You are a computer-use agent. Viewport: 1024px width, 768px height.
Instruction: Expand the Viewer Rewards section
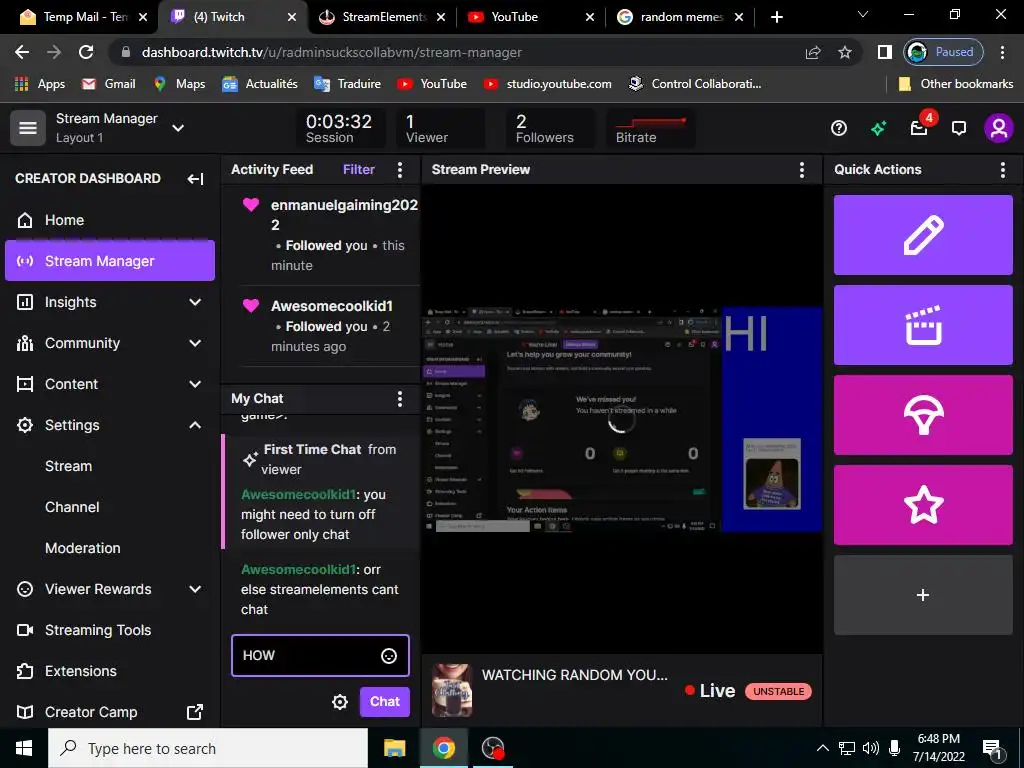pos(110,589)
